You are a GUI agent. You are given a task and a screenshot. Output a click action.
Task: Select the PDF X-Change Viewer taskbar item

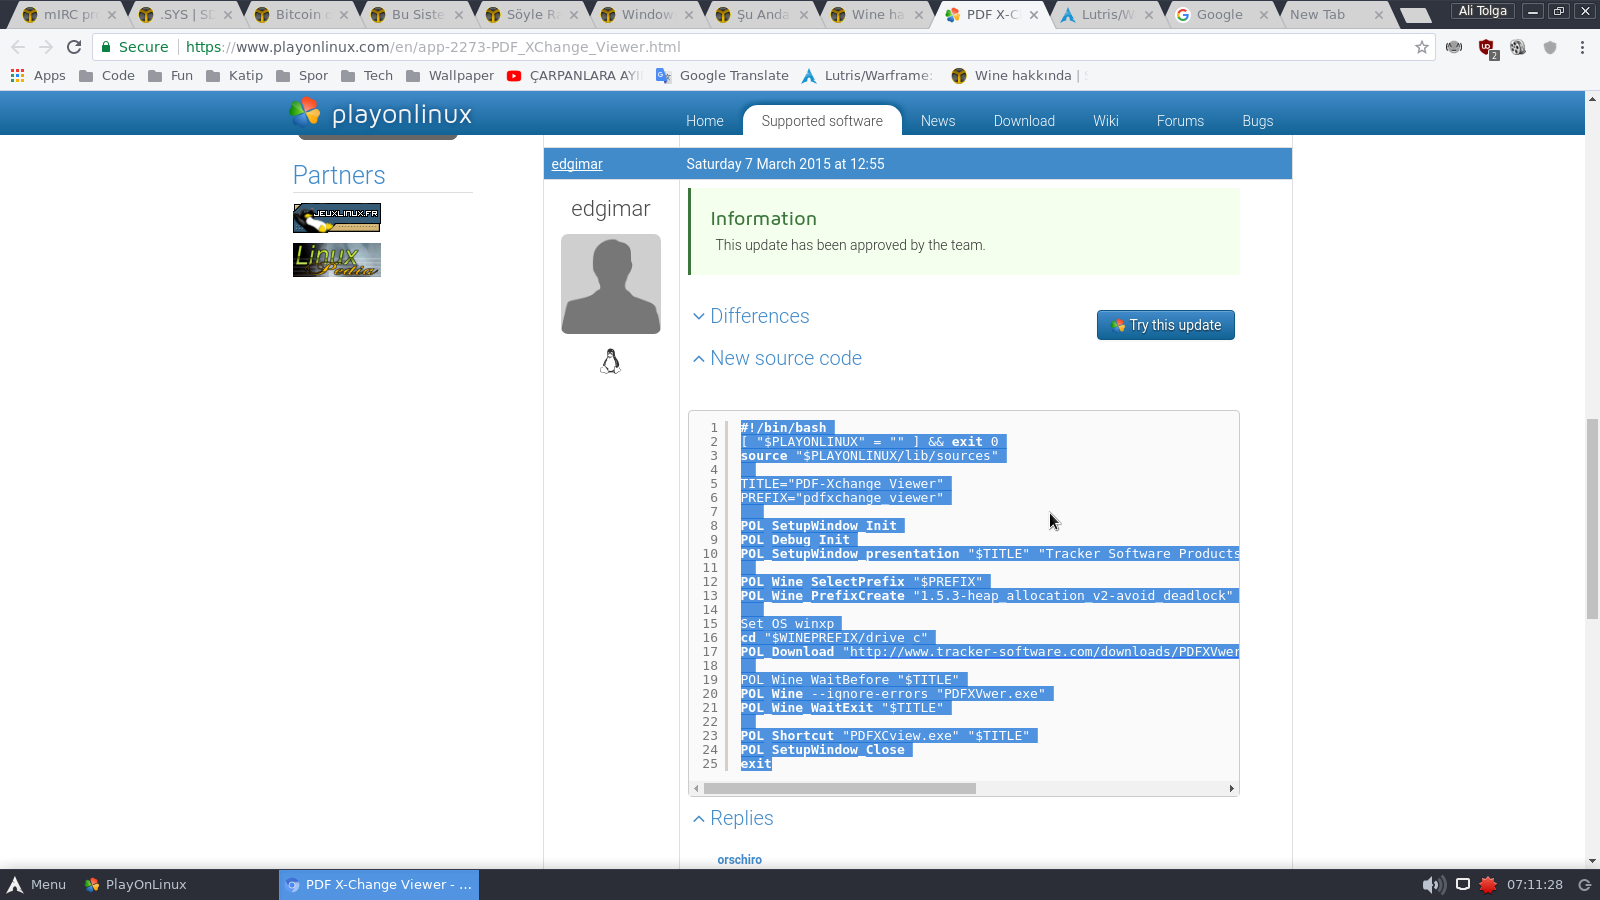[379, 884]
